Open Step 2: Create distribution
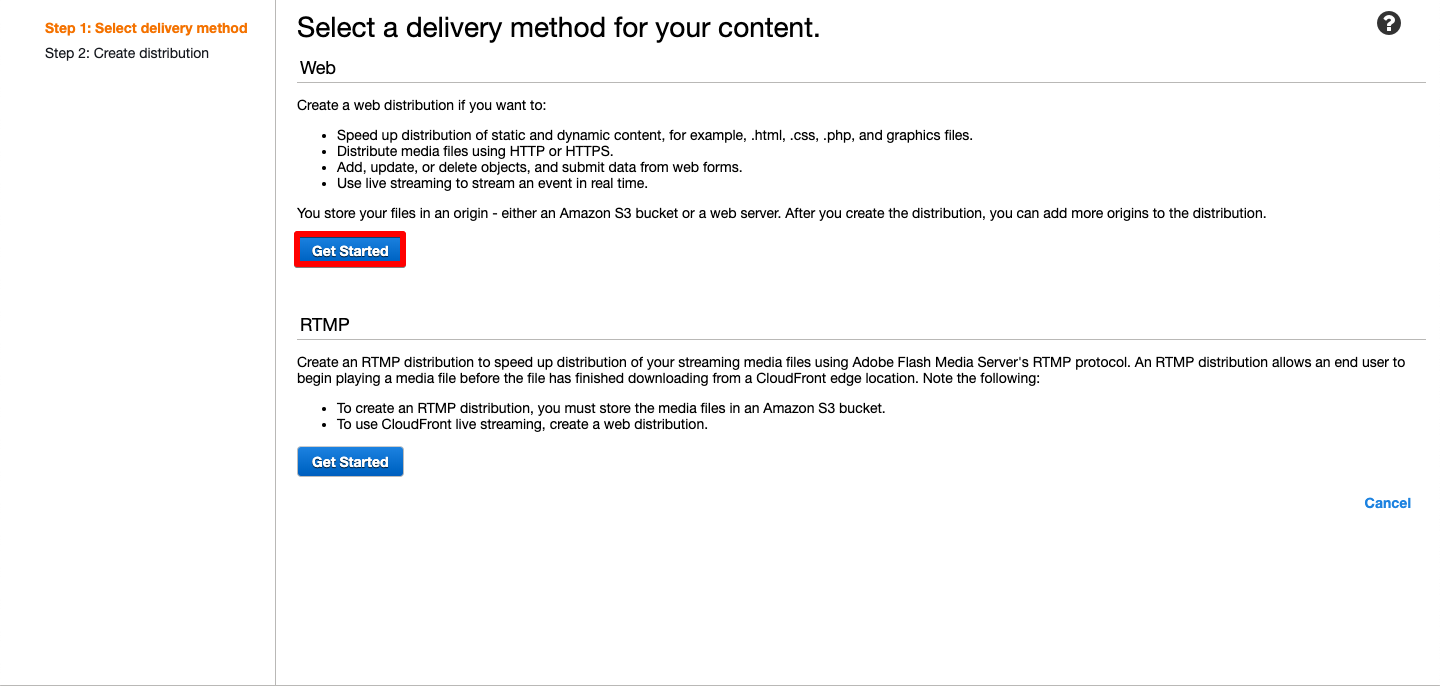This screenshot has width=1440, height=693. coord(127,53)
